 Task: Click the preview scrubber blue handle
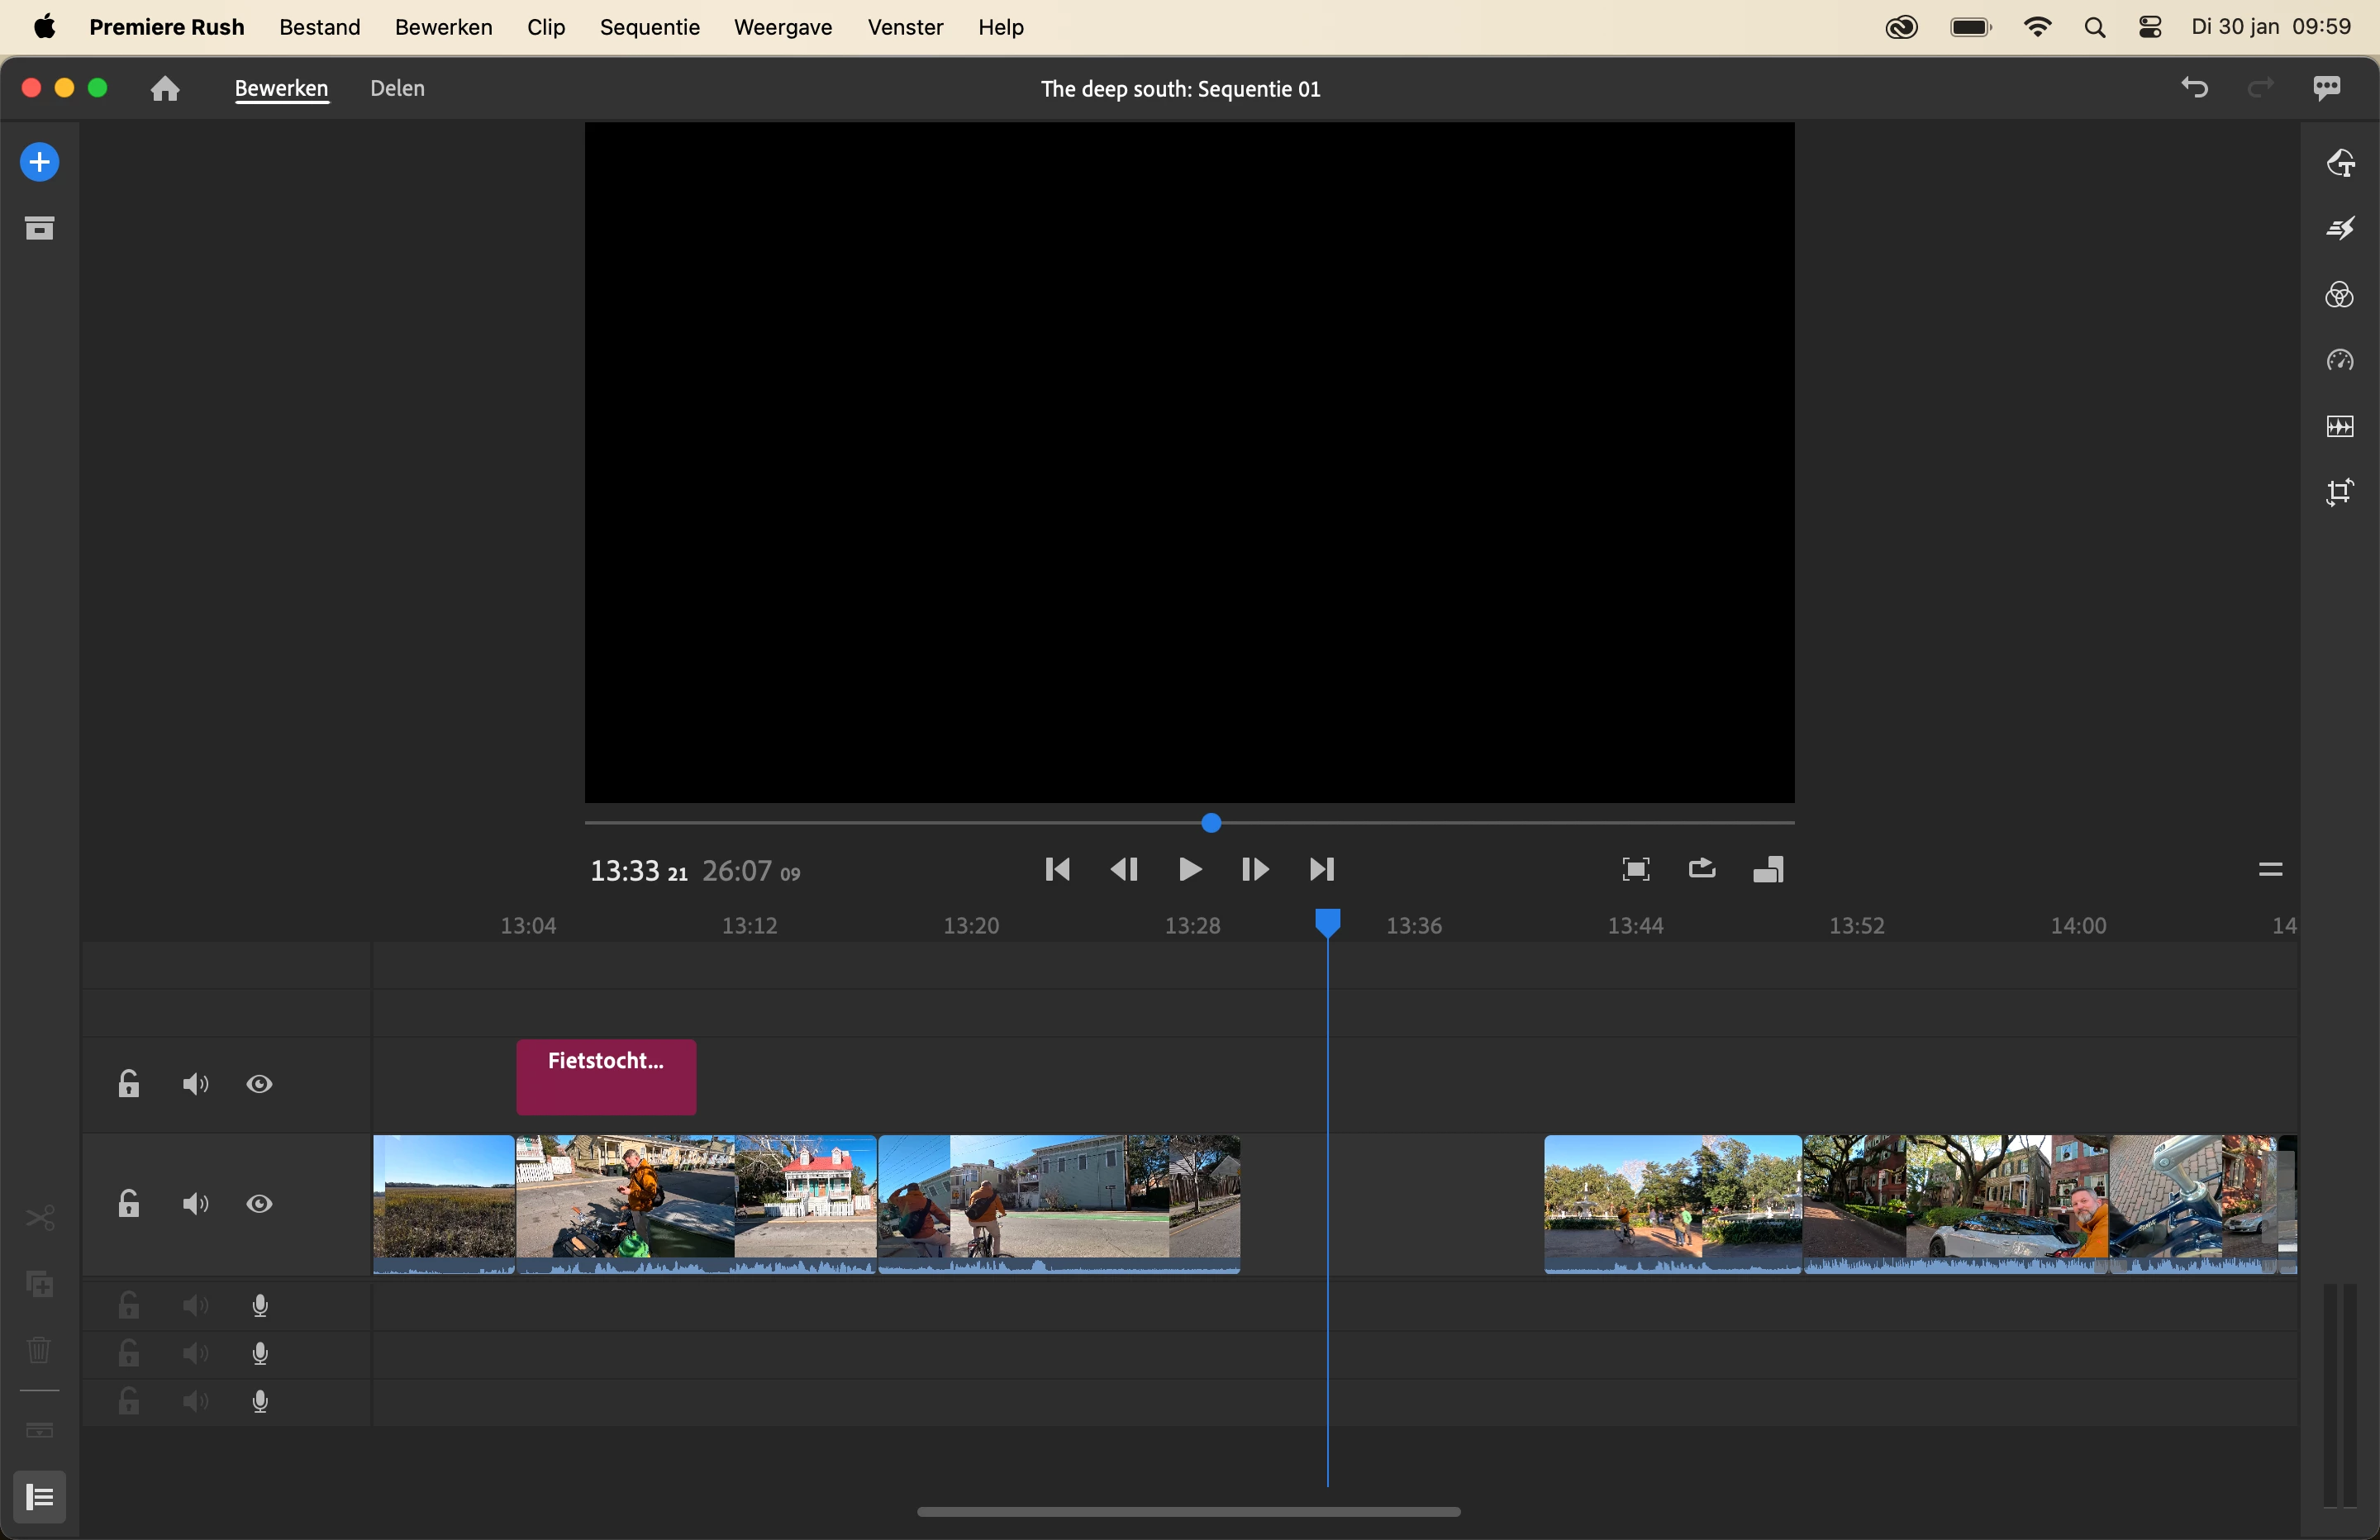pyautogui.click(x=1211, y=823)
